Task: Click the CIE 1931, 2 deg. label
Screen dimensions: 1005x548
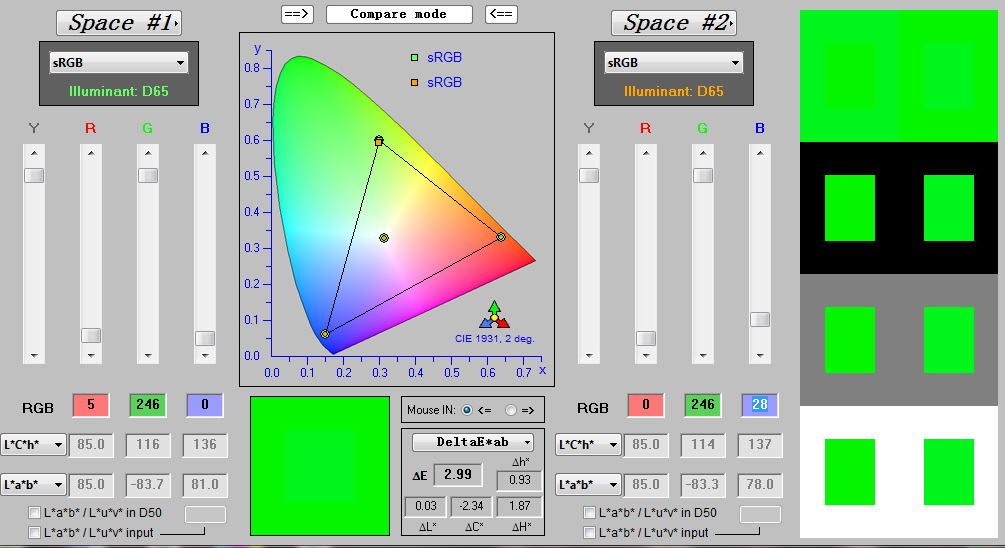Action: click(x=495, y=339)
